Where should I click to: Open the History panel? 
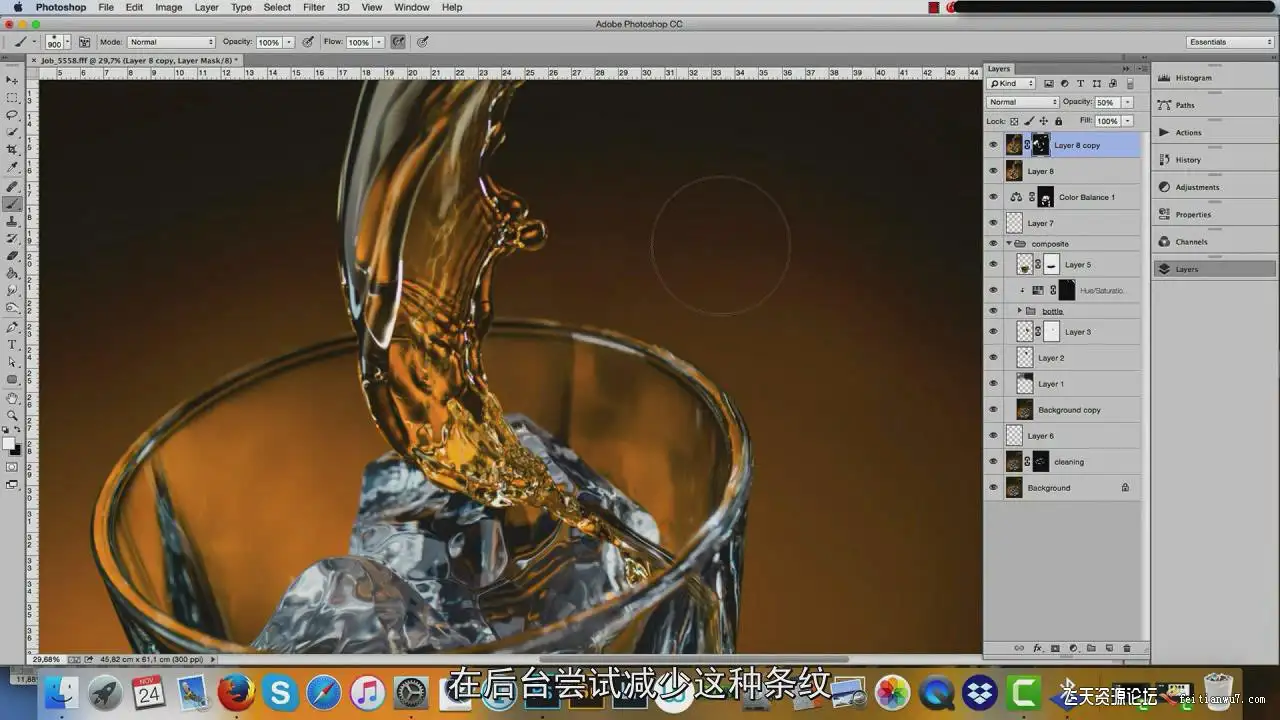click(x=1188, y=160)
